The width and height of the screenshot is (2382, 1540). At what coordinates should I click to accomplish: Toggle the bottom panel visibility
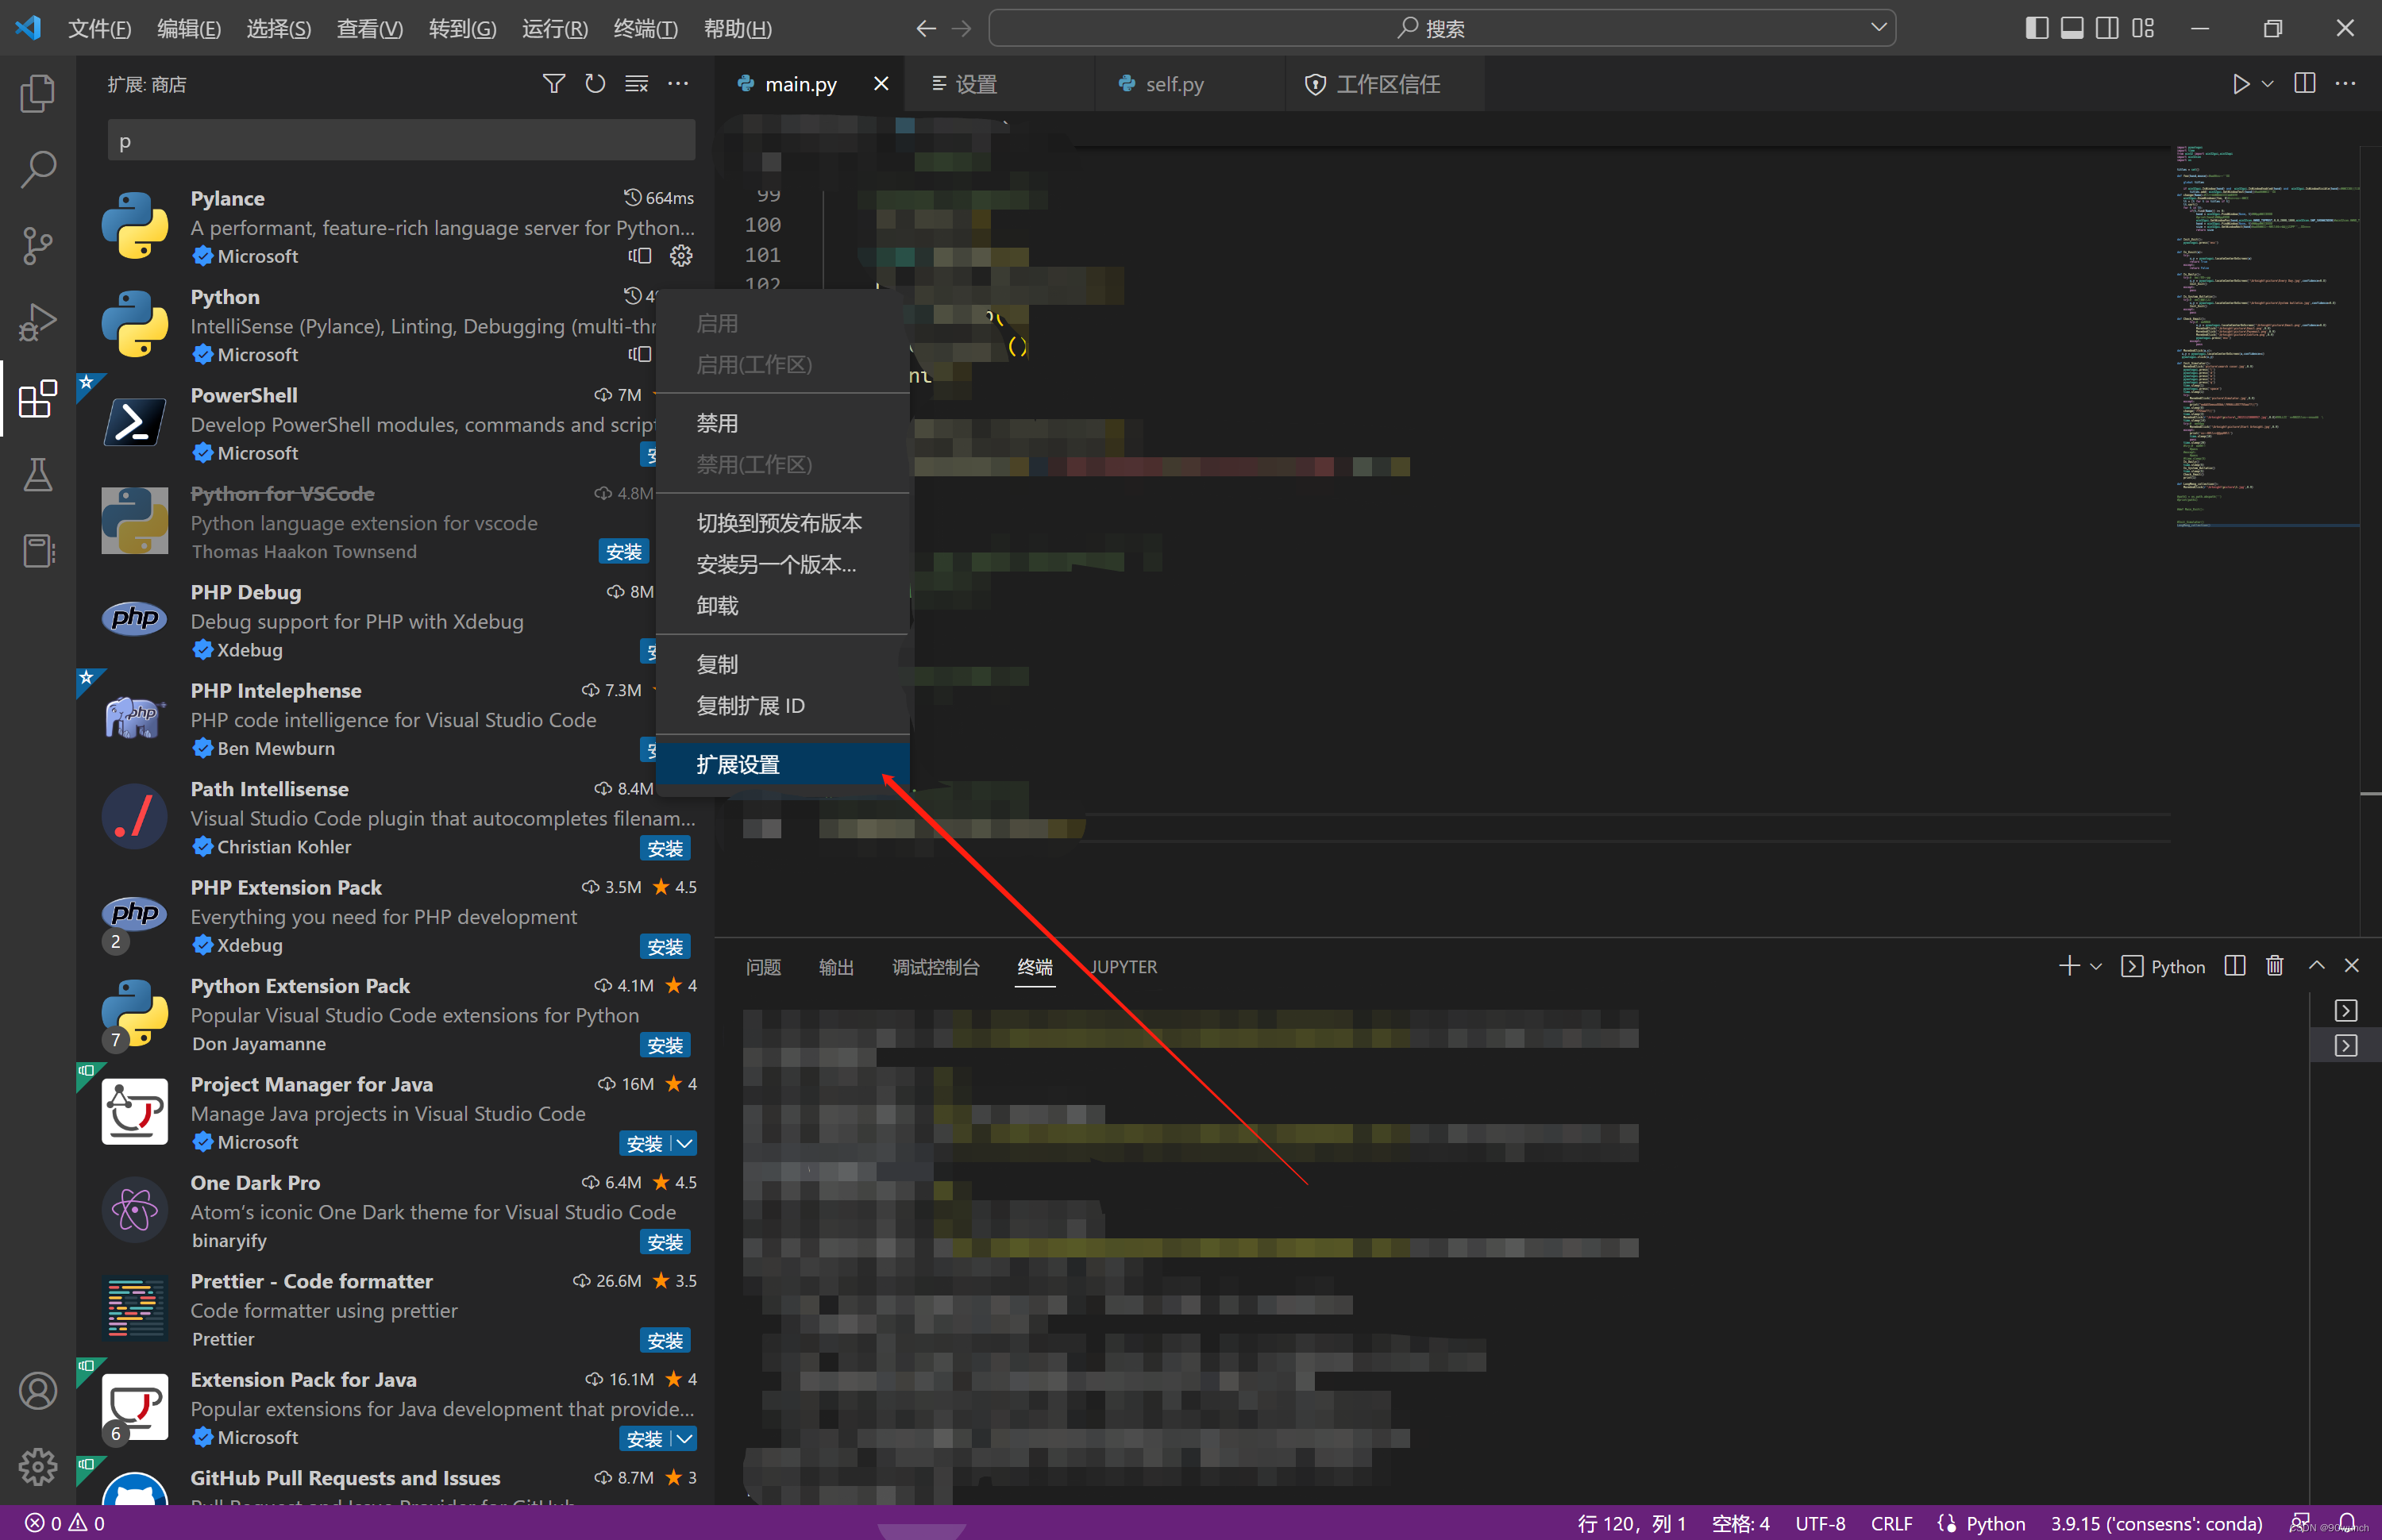coord(2071,28)
